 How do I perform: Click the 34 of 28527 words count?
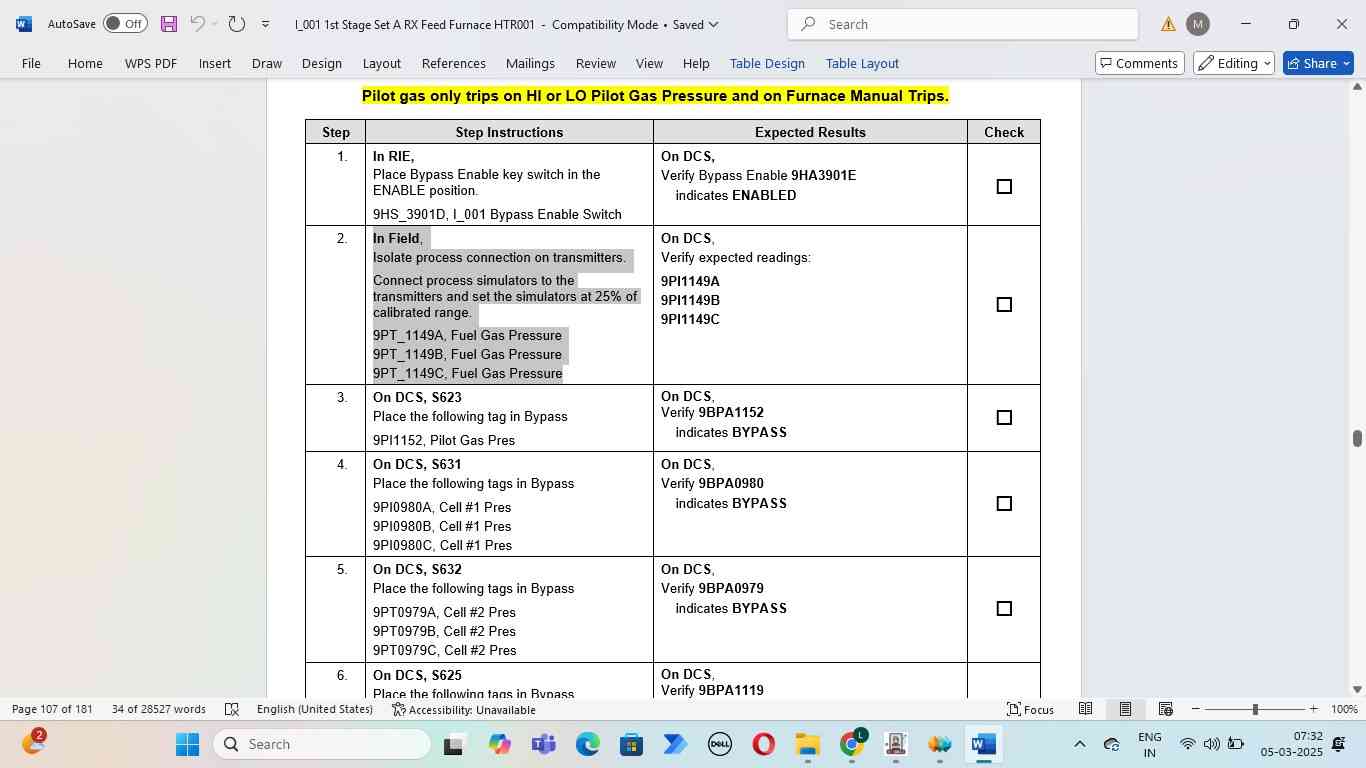(x=159, y=709)
